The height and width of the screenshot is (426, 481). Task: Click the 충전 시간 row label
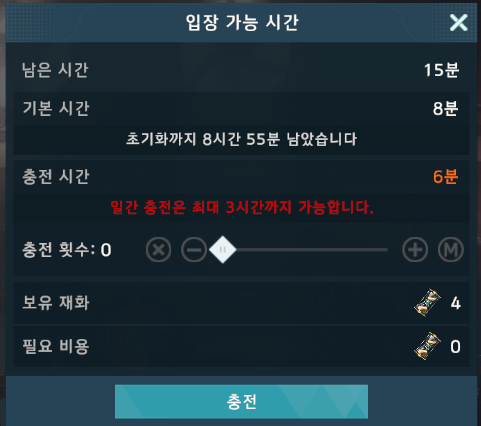pyautogui.click(x=56, y=177)
